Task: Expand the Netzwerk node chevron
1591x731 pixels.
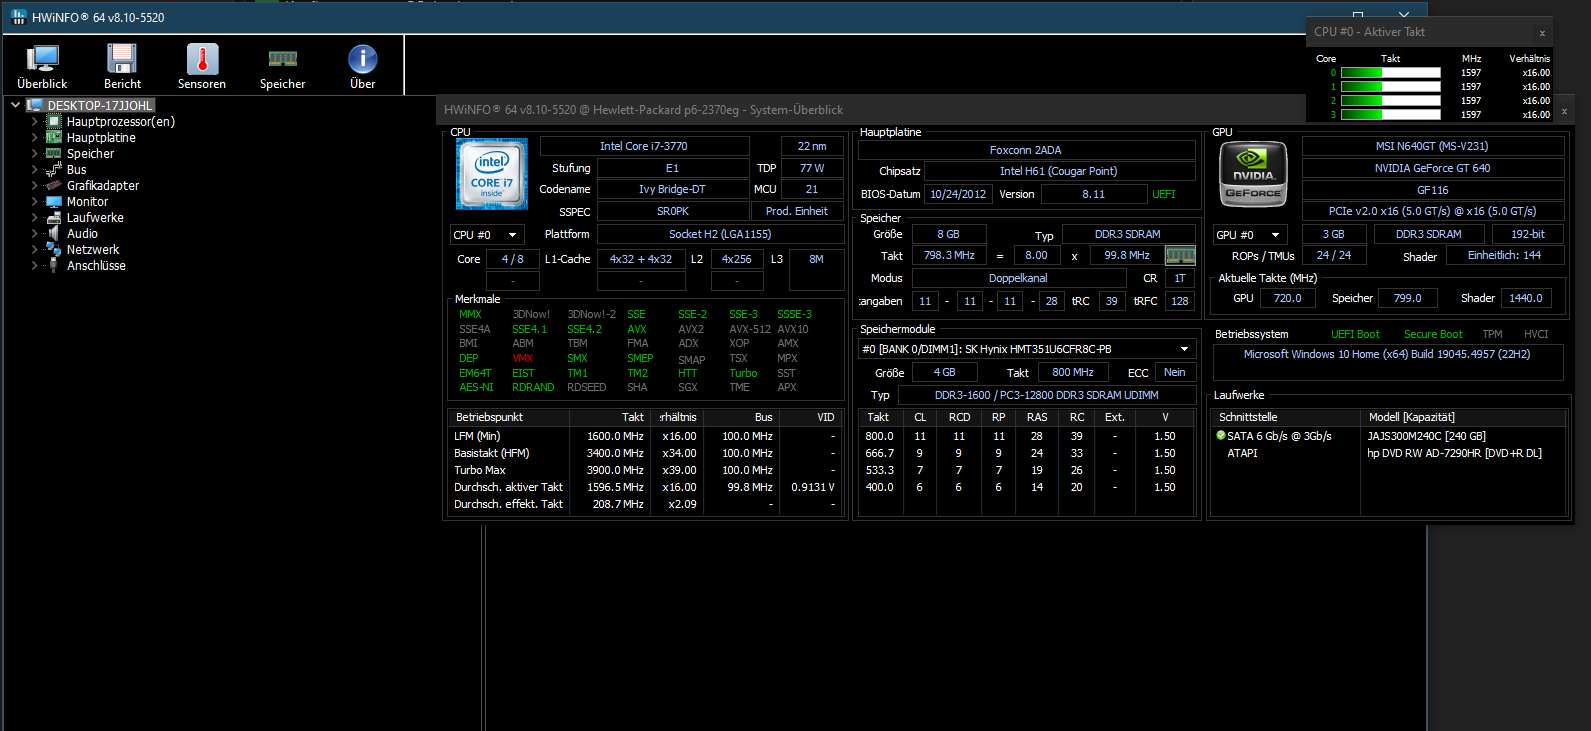Action: 34,250
